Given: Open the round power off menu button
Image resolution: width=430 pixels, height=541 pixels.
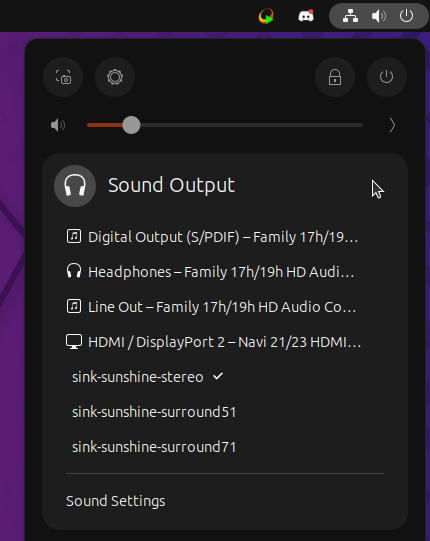Looking at the screenshot, I should [387, 77].
